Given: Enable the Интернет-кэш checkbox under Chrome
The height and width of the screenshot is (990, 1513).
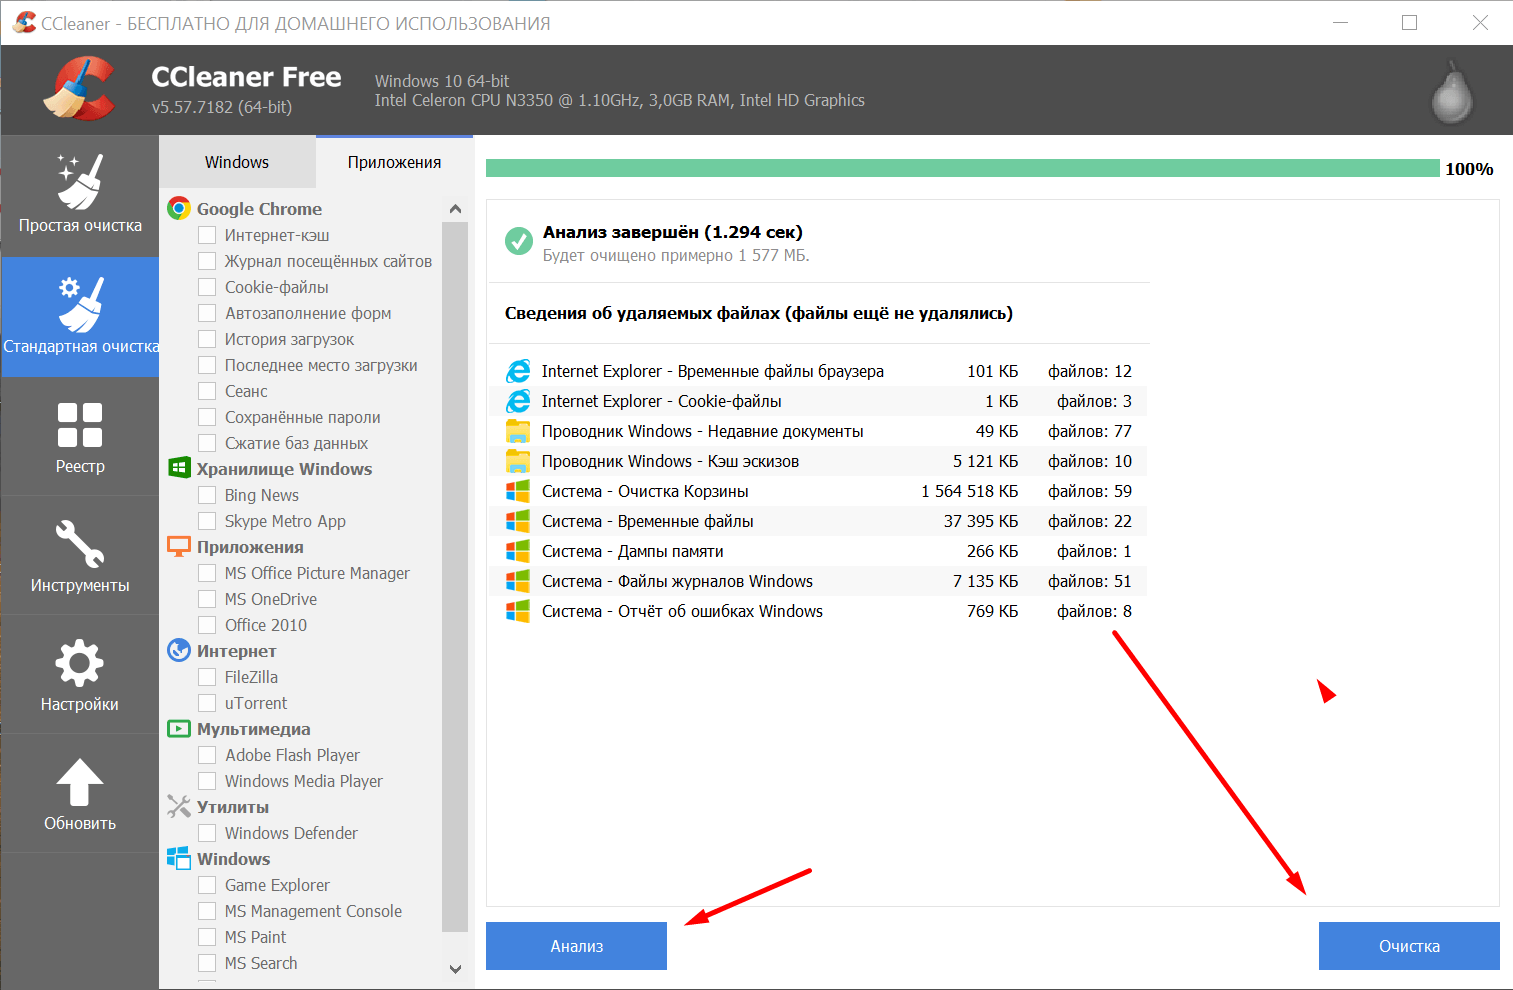Looking at the screenshot, I should pos(207,235).
